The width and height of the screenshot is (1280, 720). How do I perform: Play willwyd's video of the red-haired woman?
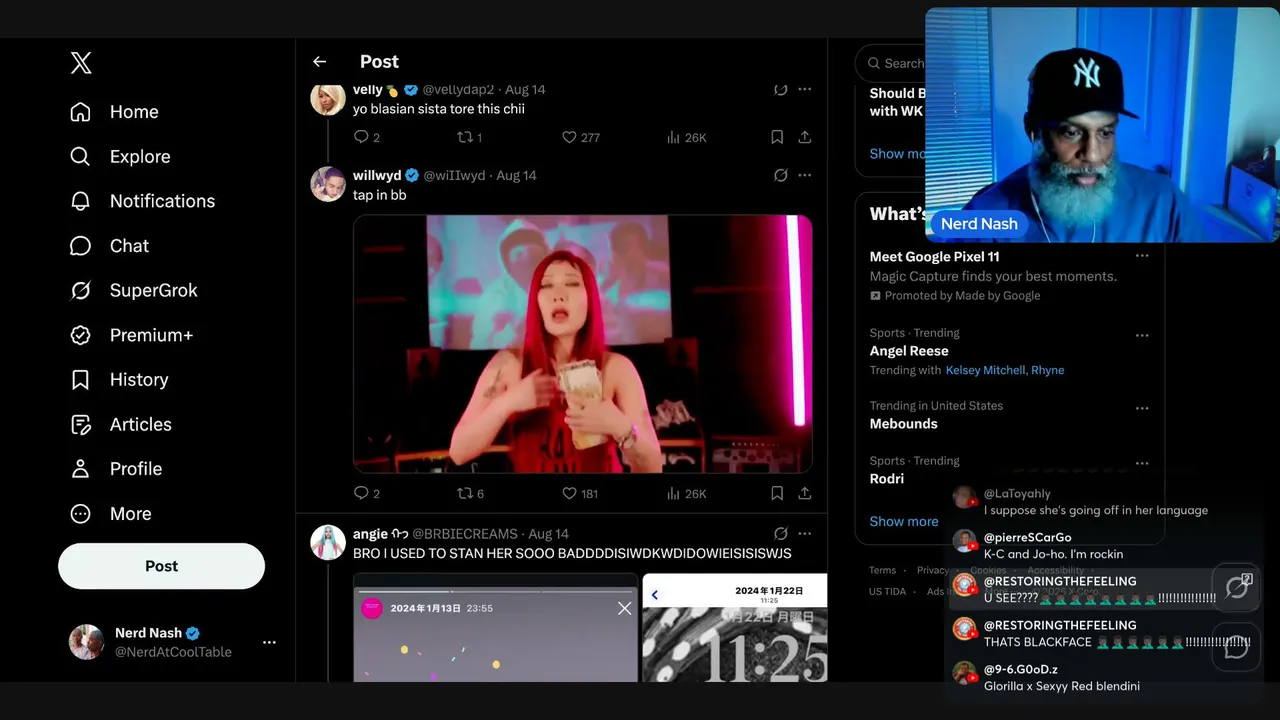click(583, 344)
